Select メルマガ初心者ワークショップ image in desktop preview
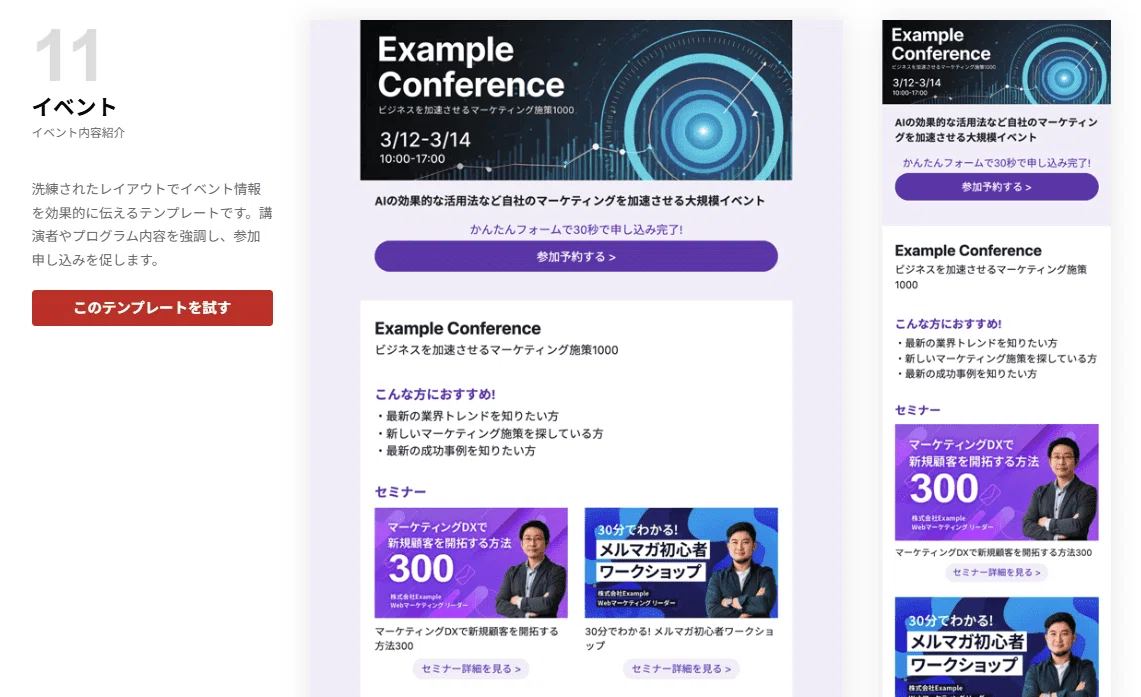This screenshot has width=1141, height=697. pos(681,563)
